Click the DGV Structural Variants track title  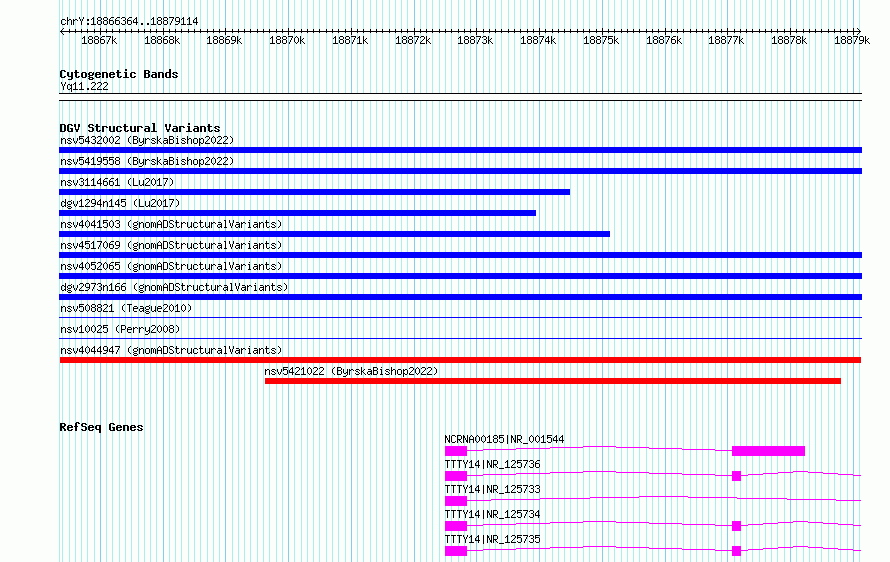[140, 128]
